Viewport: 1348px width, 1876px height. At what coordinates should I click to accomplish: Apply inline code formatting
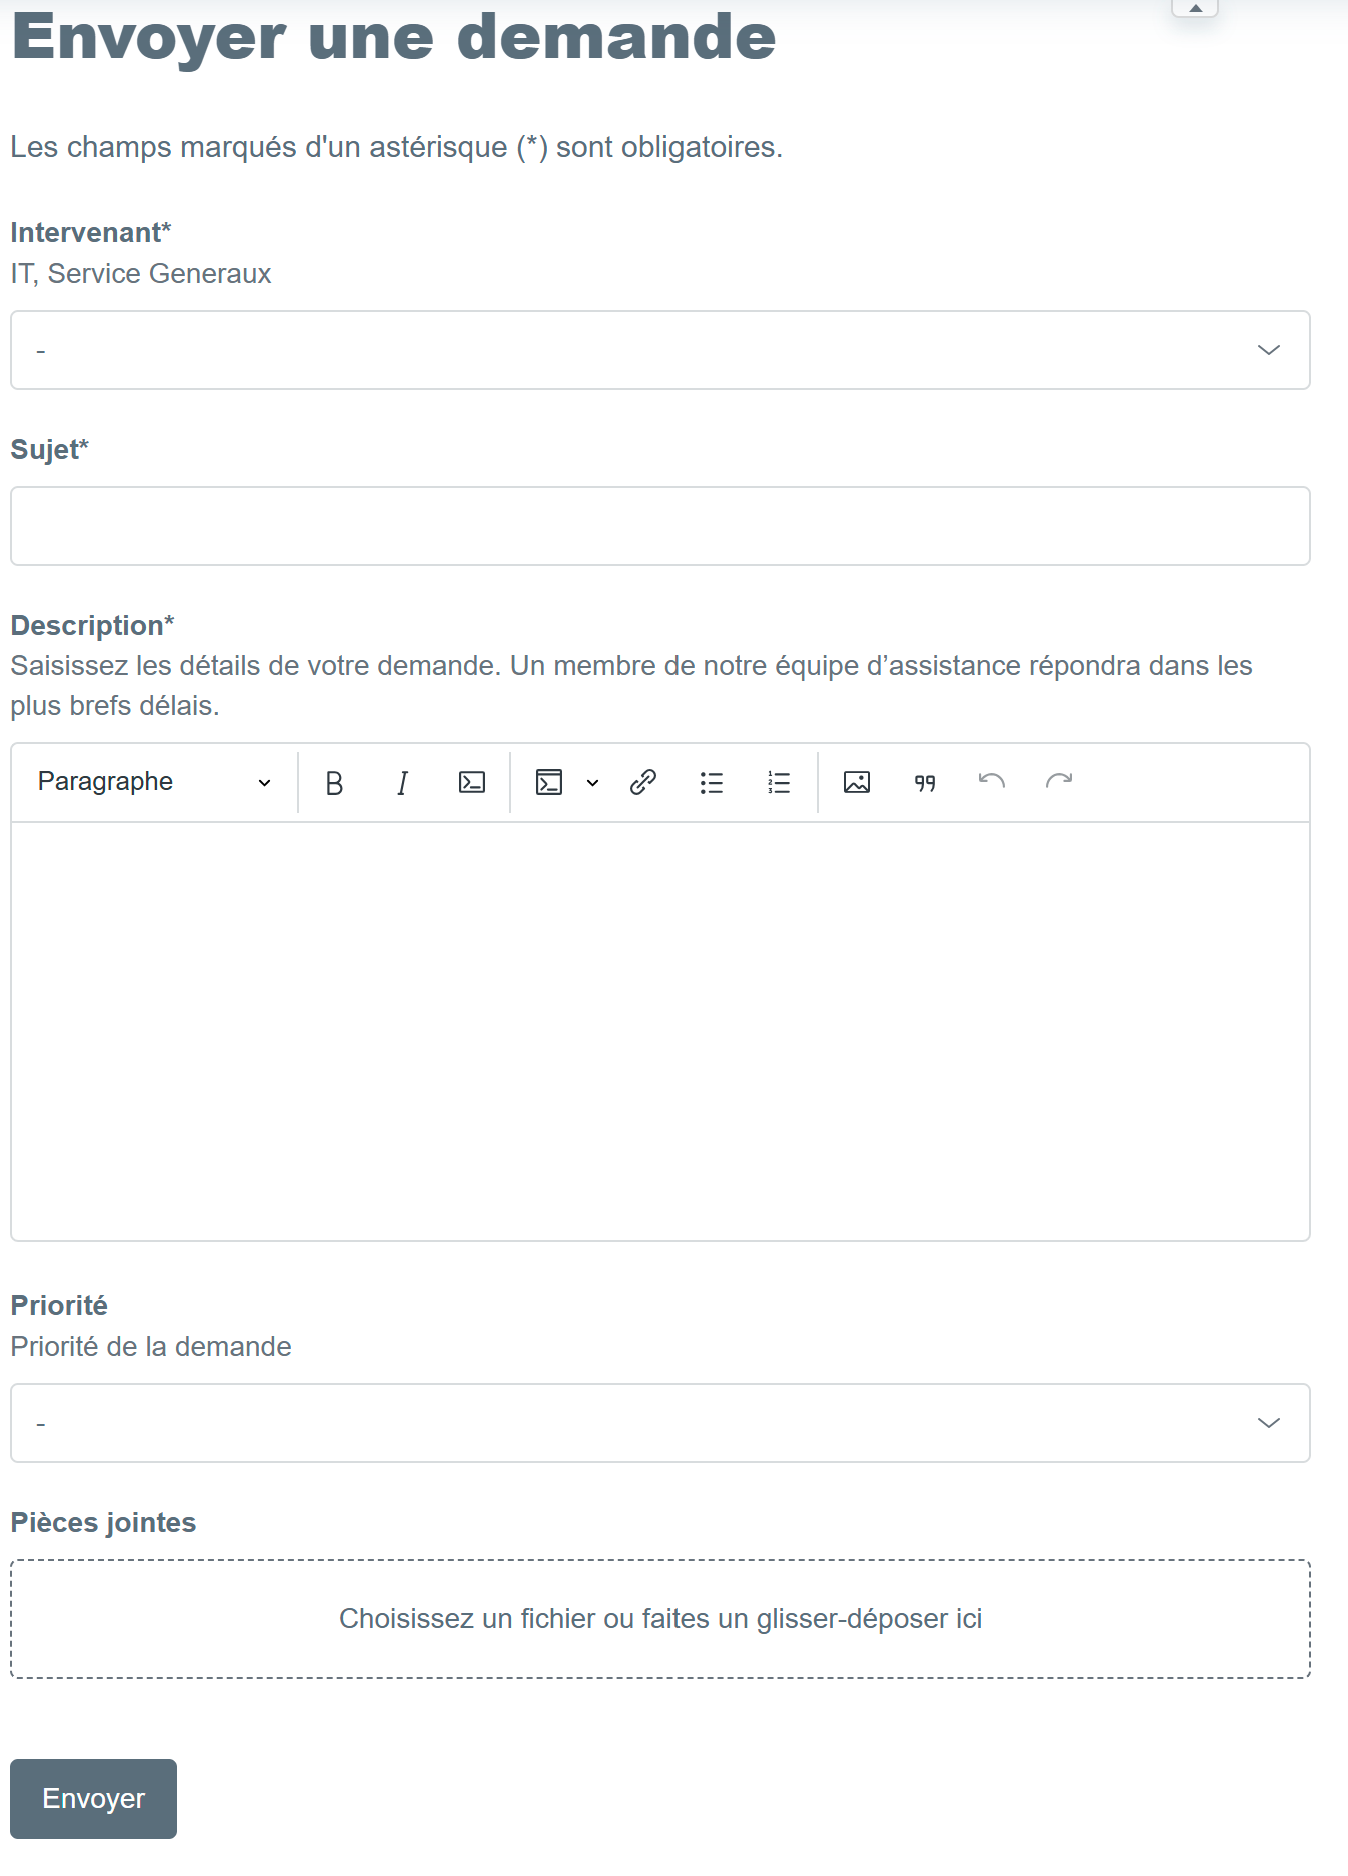click(472, 783)
